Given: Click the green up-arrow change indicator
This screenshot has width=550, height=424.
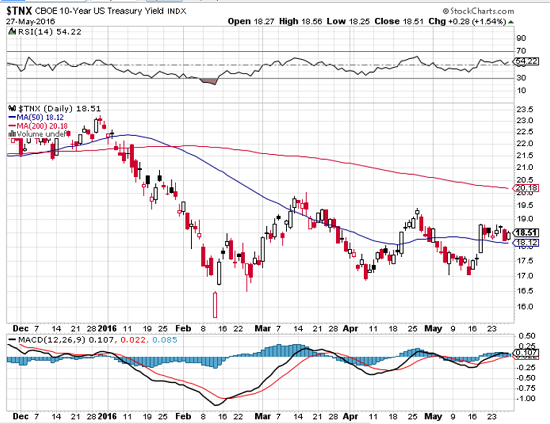Looking at the screenshot, I should (x=511, y=22).
